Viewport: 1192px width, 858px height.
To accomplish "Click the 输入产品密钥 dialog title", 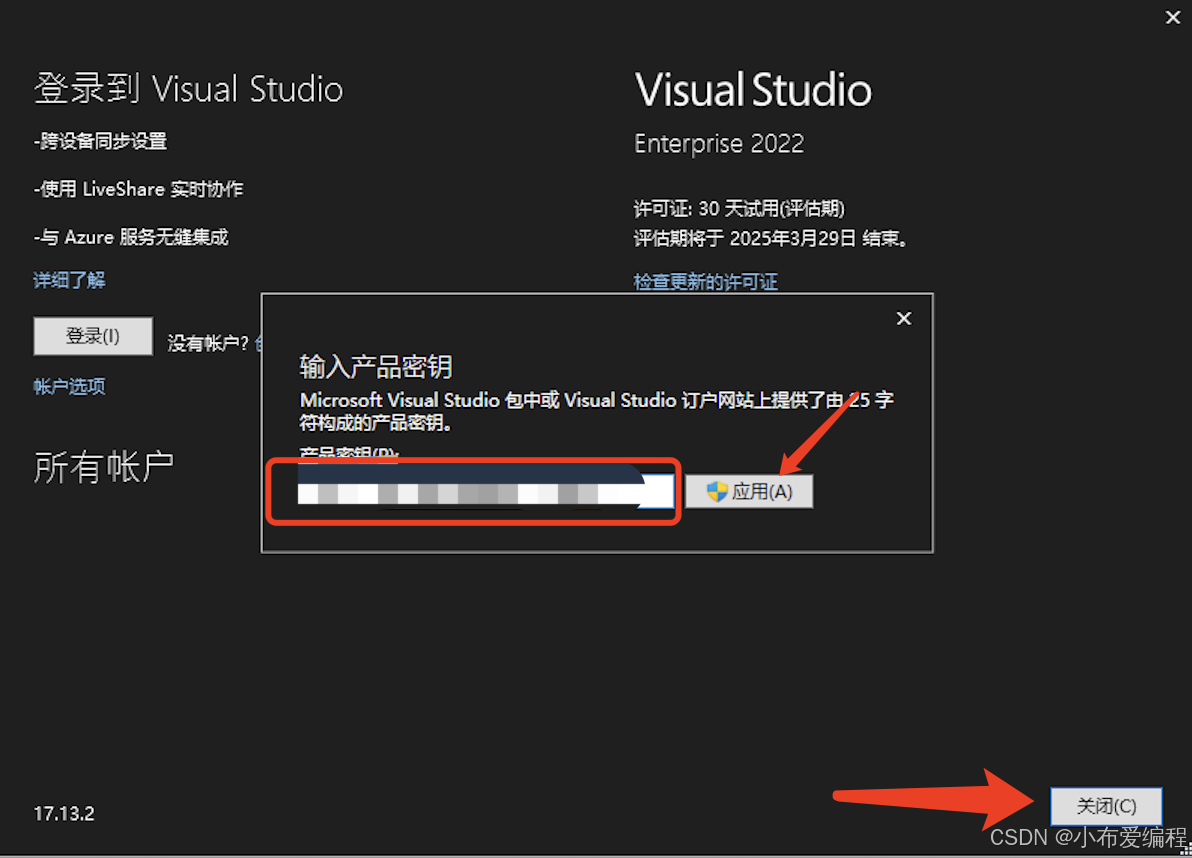I will click(376, 366).
